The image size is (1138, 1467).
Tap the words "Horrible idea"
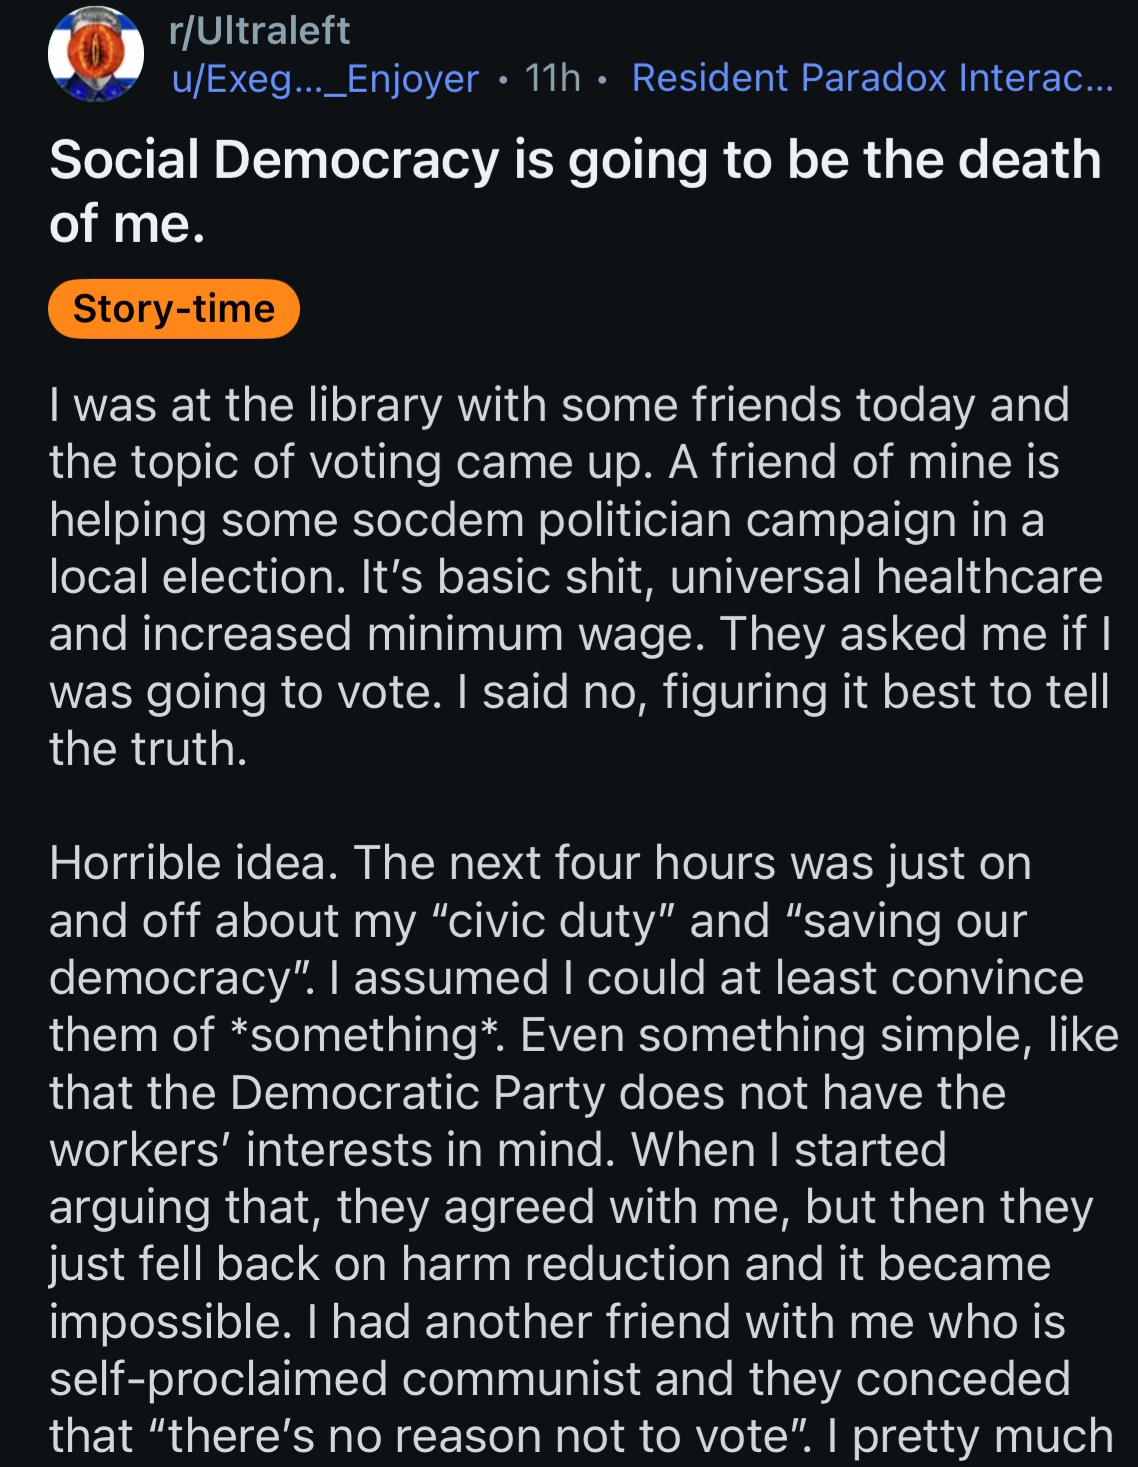coord(188,863)
